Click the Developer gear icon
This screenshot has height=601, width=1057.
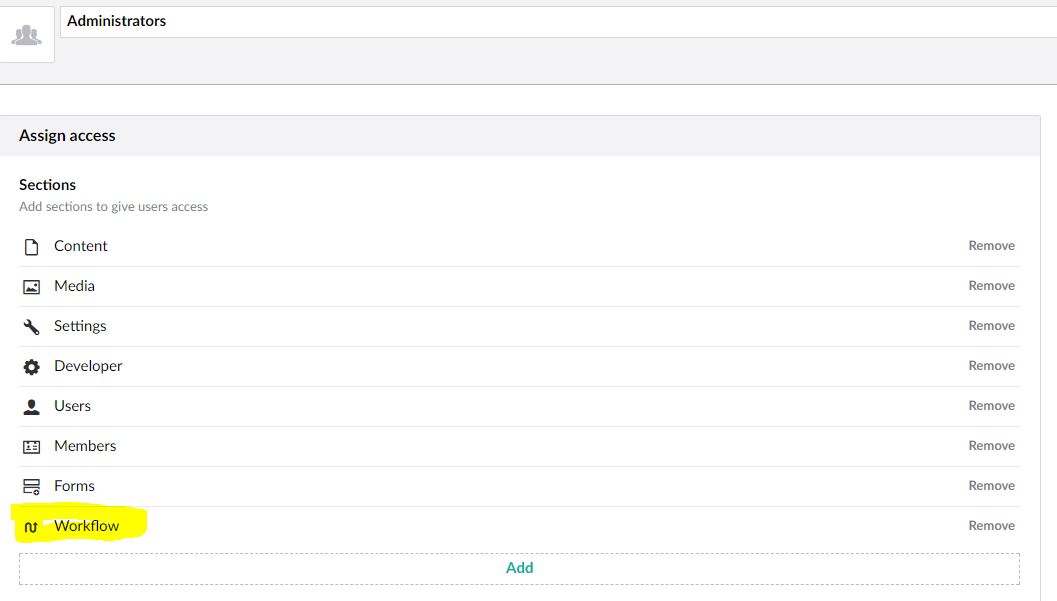tap(31, 367)
